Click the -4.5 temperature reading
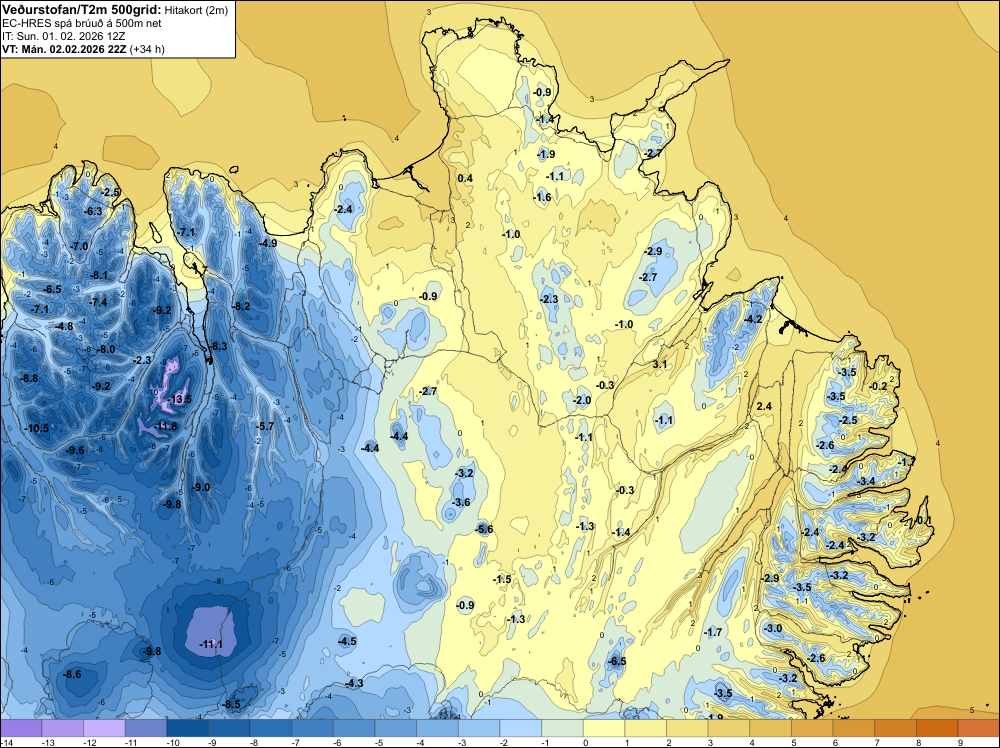The image size is (1000, 748). coord(347,642)
